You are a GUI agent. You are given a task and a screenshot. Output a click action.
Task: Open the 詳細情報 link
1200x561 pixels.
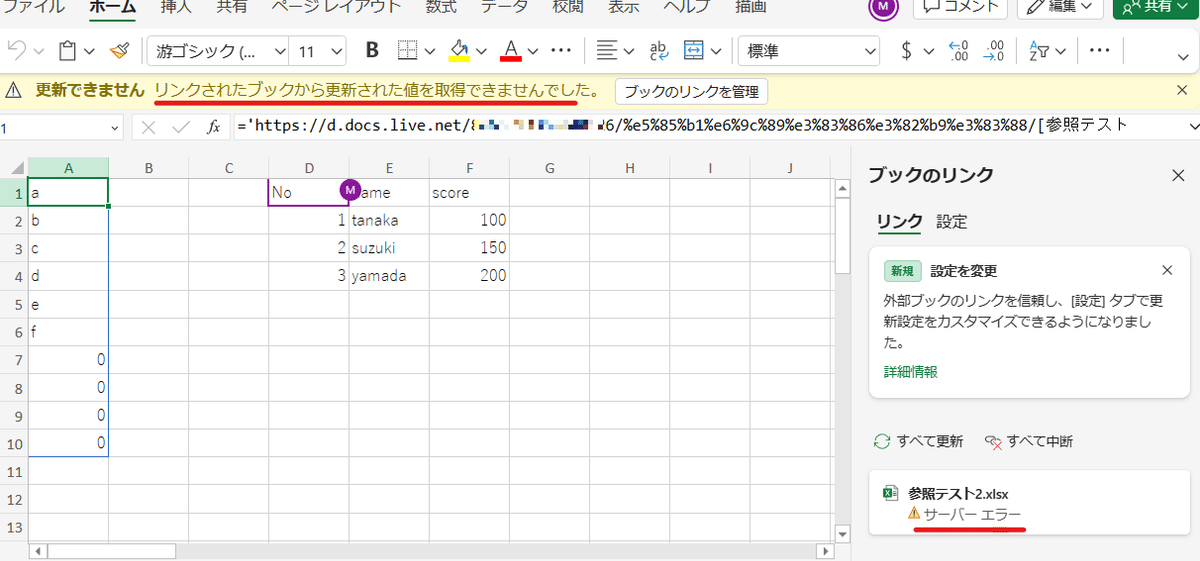[911, 371]
